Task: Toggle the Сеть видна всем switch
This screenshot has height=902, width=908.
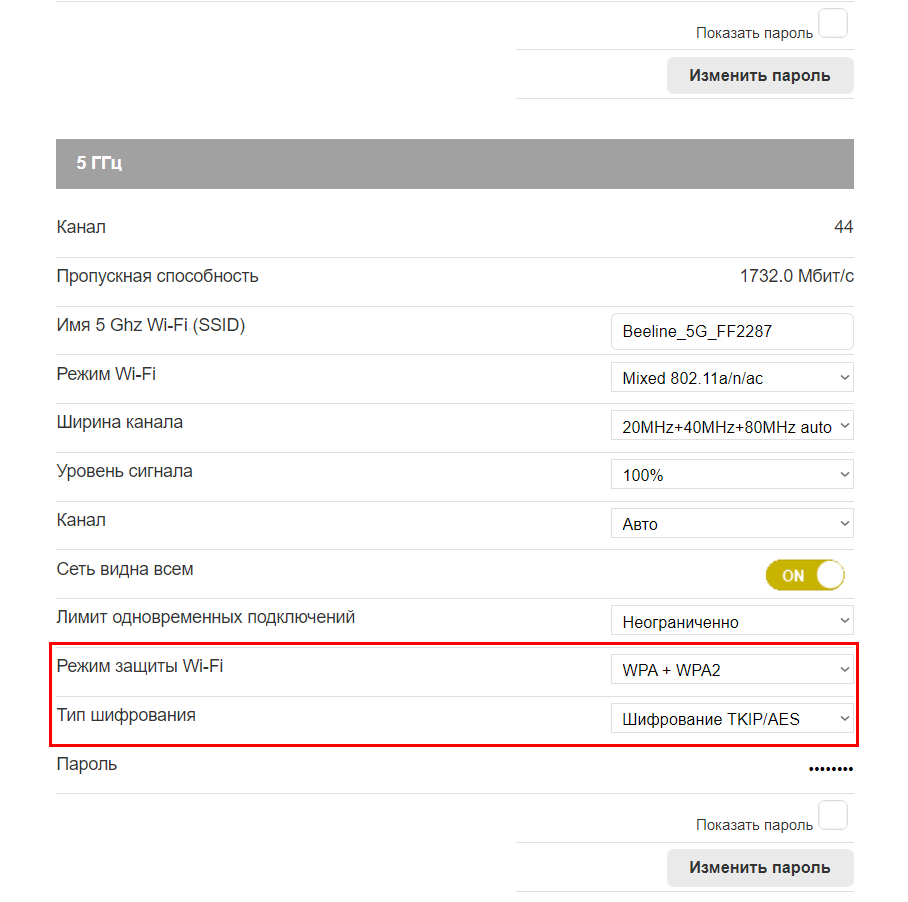Action: [x=805, y=575]
